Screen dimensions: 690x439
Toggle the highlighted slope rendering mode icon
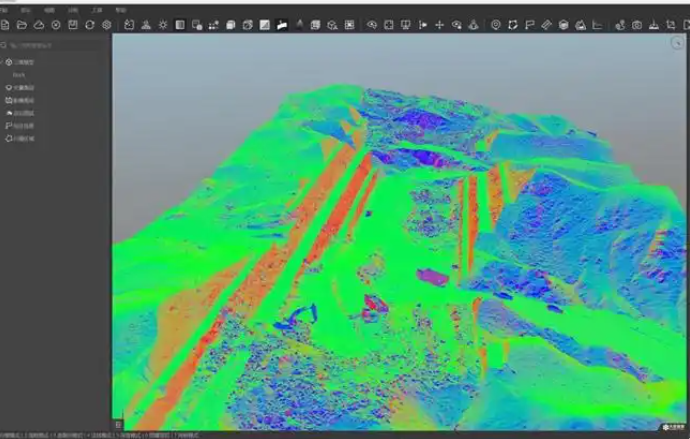click(x=282, y=25)
